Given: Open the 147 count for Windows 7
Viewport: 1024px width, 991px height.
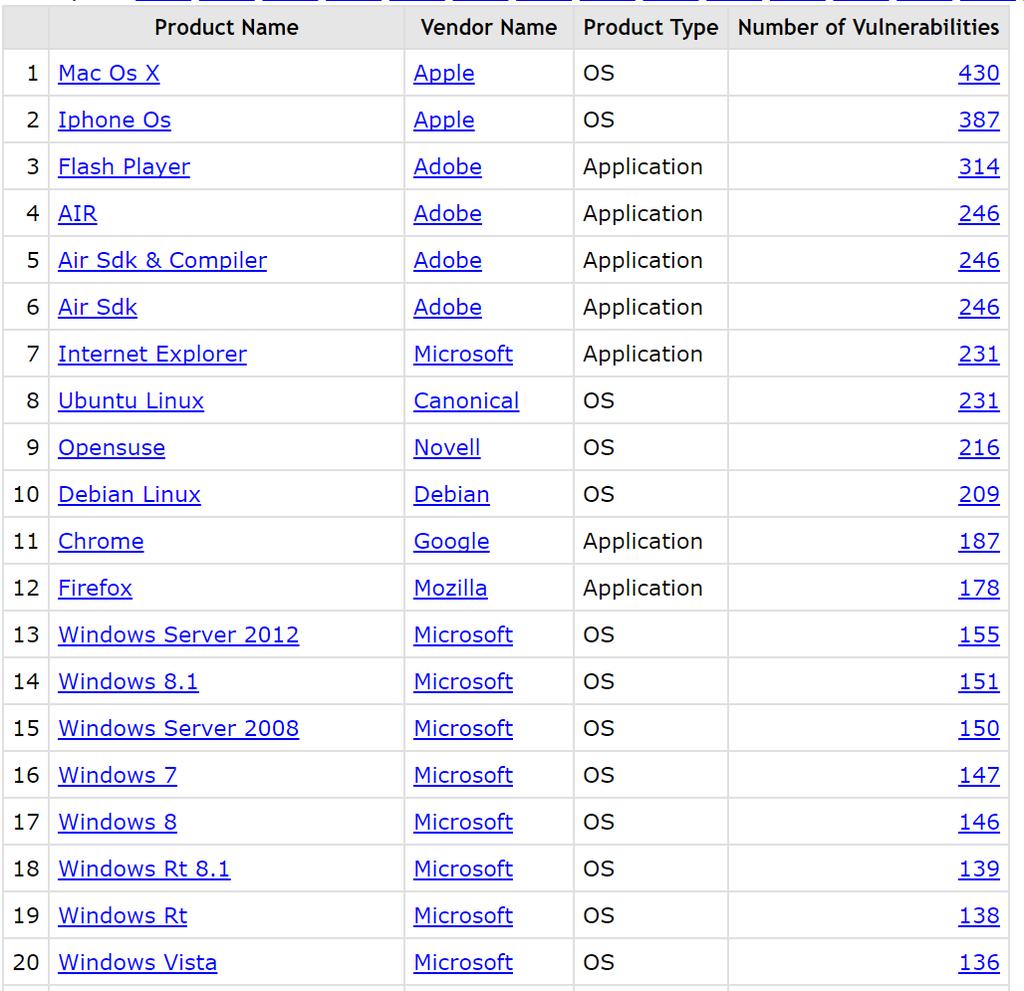Looking at the screenshot, I should click(x=978, y=775).
